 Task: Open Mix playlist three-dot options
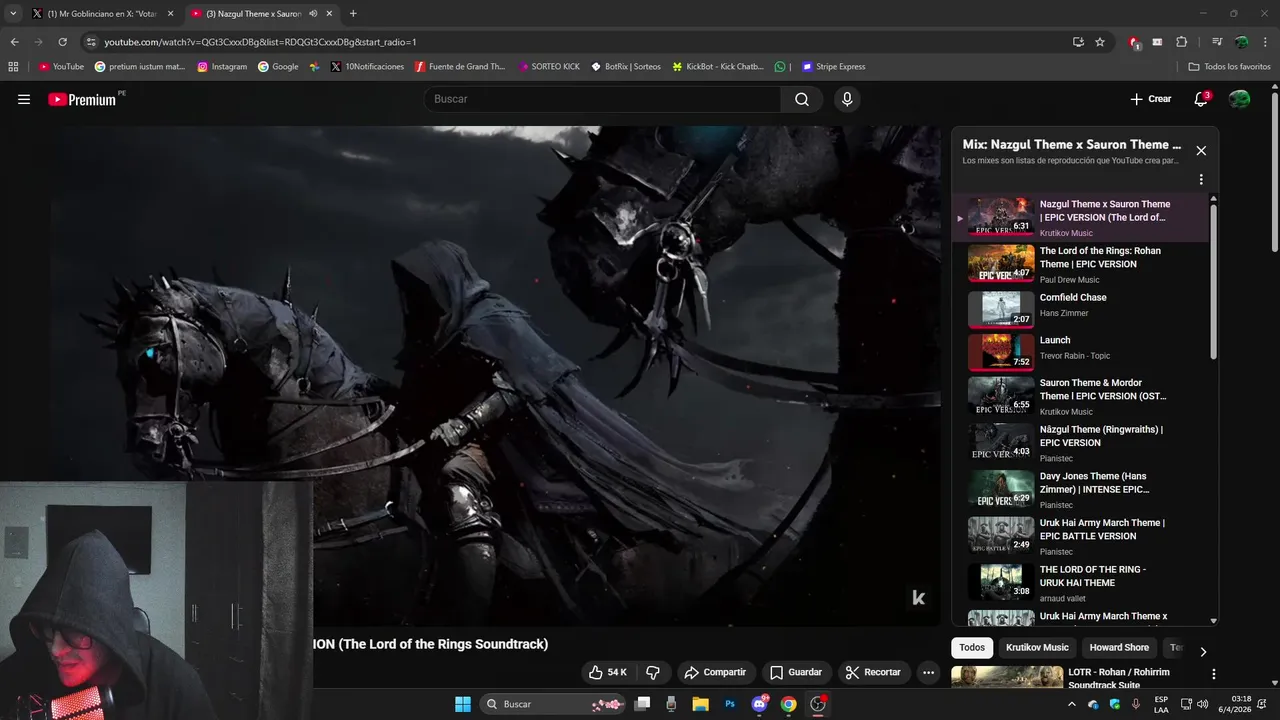pyautogui.click(x=1201, y=180)
